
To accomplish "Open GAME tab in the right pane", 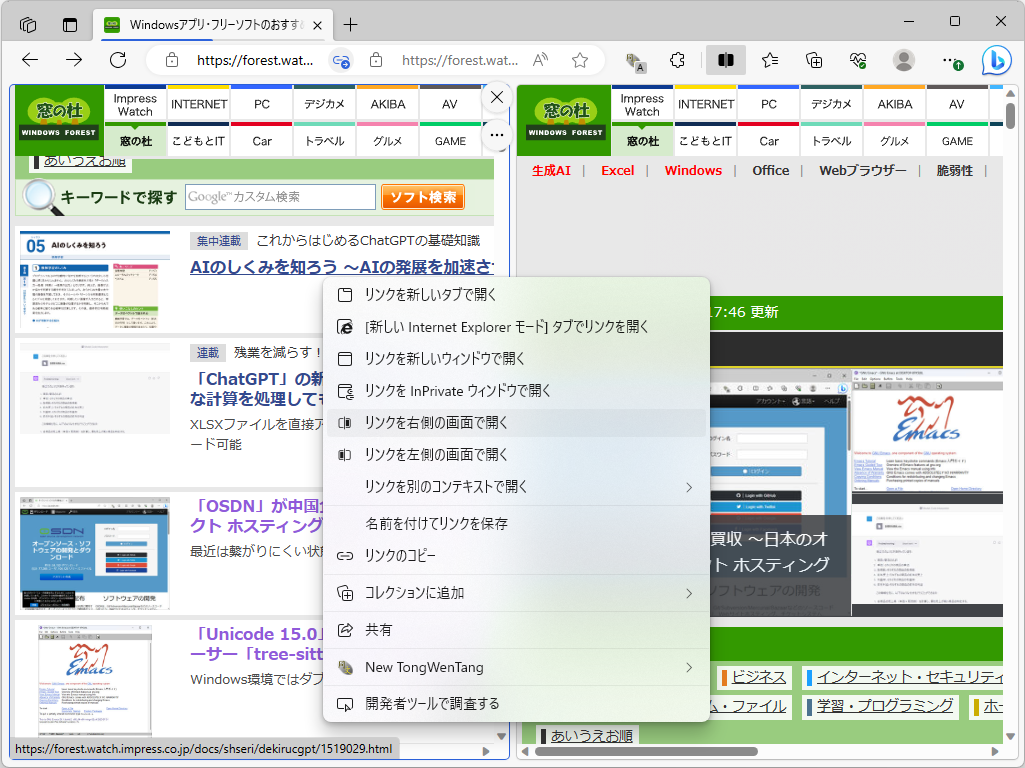I will coord(957,141).
